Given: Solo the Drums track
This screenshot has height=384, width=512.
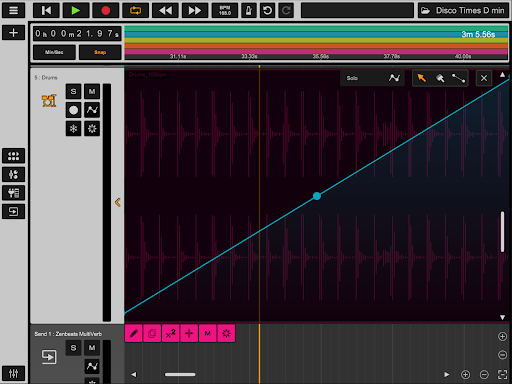Looking at the screenshot, I should coord(73,91).
